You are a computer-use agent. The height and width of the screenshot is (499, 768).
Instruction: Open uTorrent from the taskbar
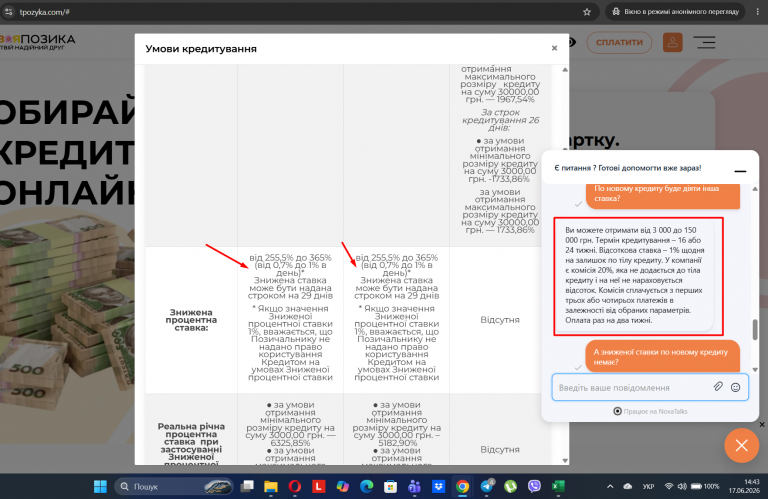pyautogui.click(x=510, y=486)
